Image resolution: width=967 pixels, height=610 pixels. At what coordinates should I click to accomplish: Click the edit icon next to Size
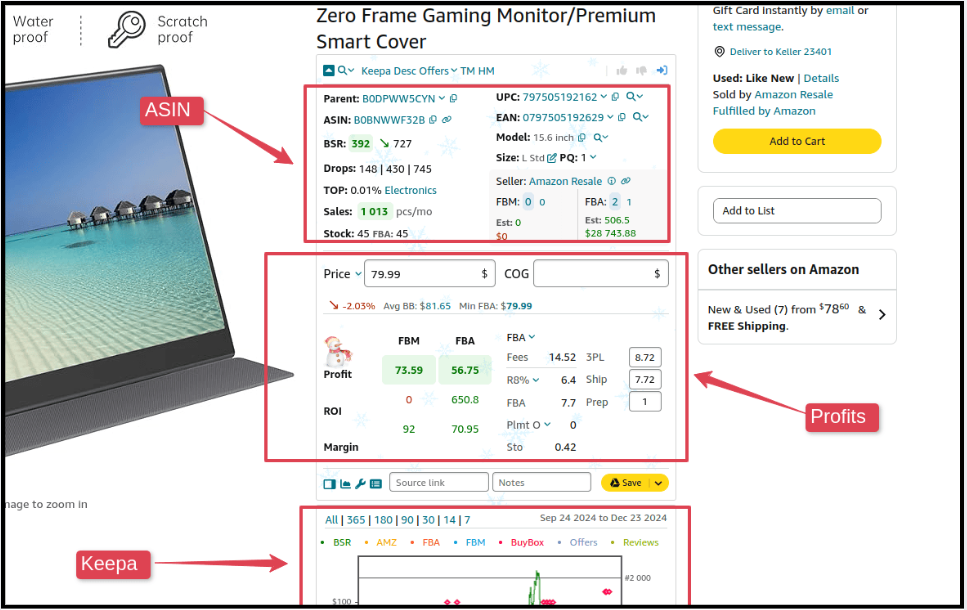[552, 158]
